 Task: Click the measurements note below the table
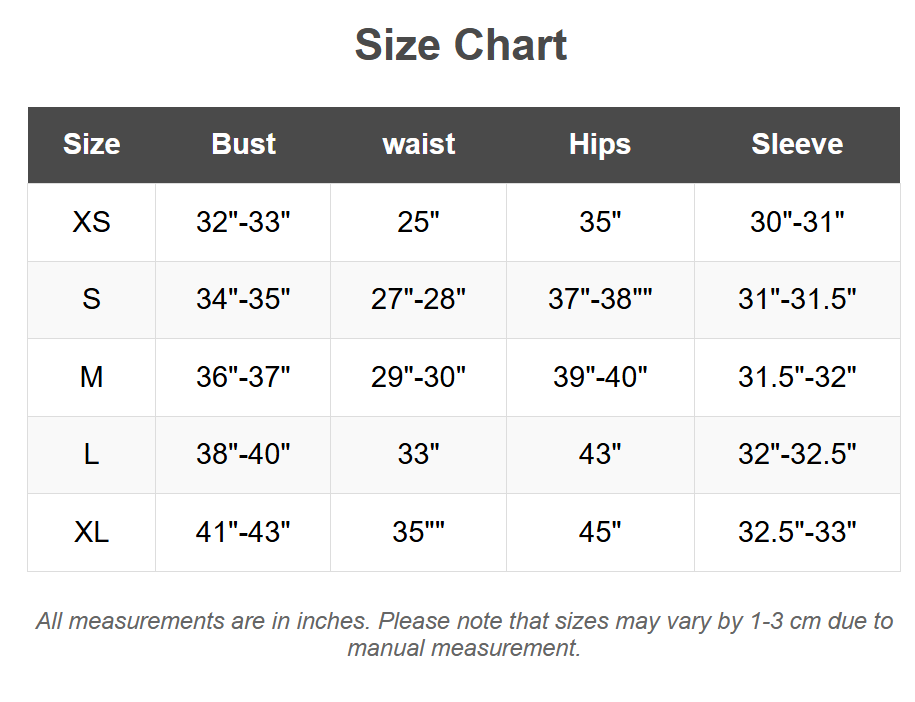tap(464, 634)
